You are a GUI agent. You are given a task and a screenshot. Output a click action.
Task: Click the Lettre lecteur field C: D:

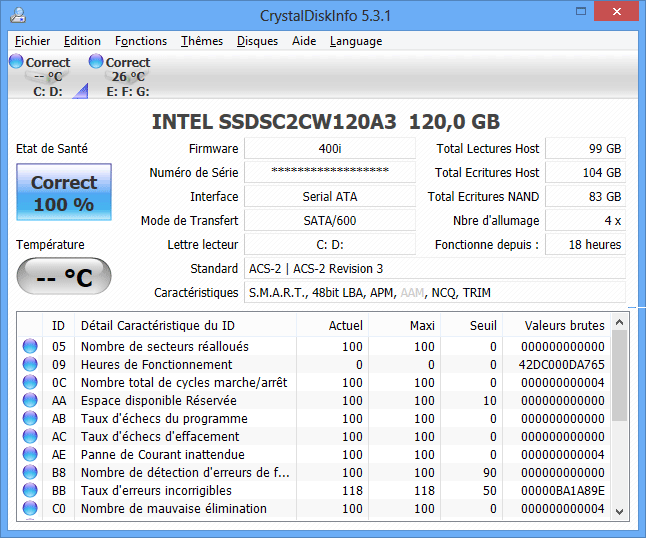pyautogui.click(x=330, y=245)
